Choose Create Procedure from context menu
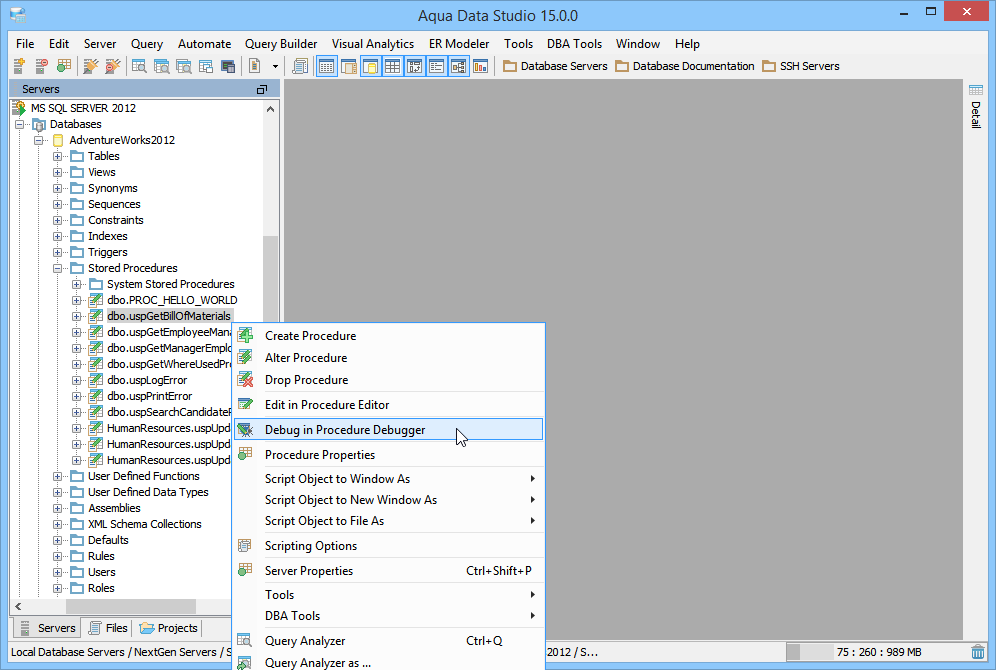Image resolution: width=996 pixels, height=670 pixels. pyautogui.click(x=389, y=336)
